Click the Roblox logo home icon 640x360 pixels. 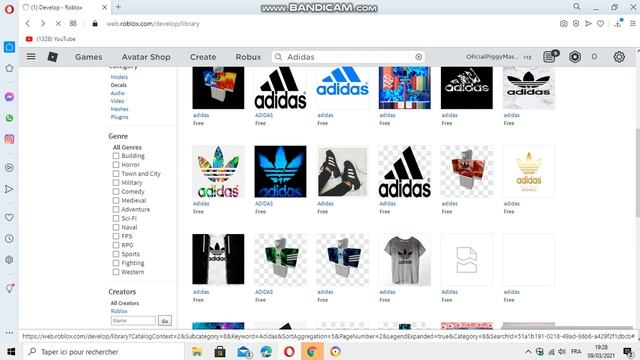click(x=52, y=57)
